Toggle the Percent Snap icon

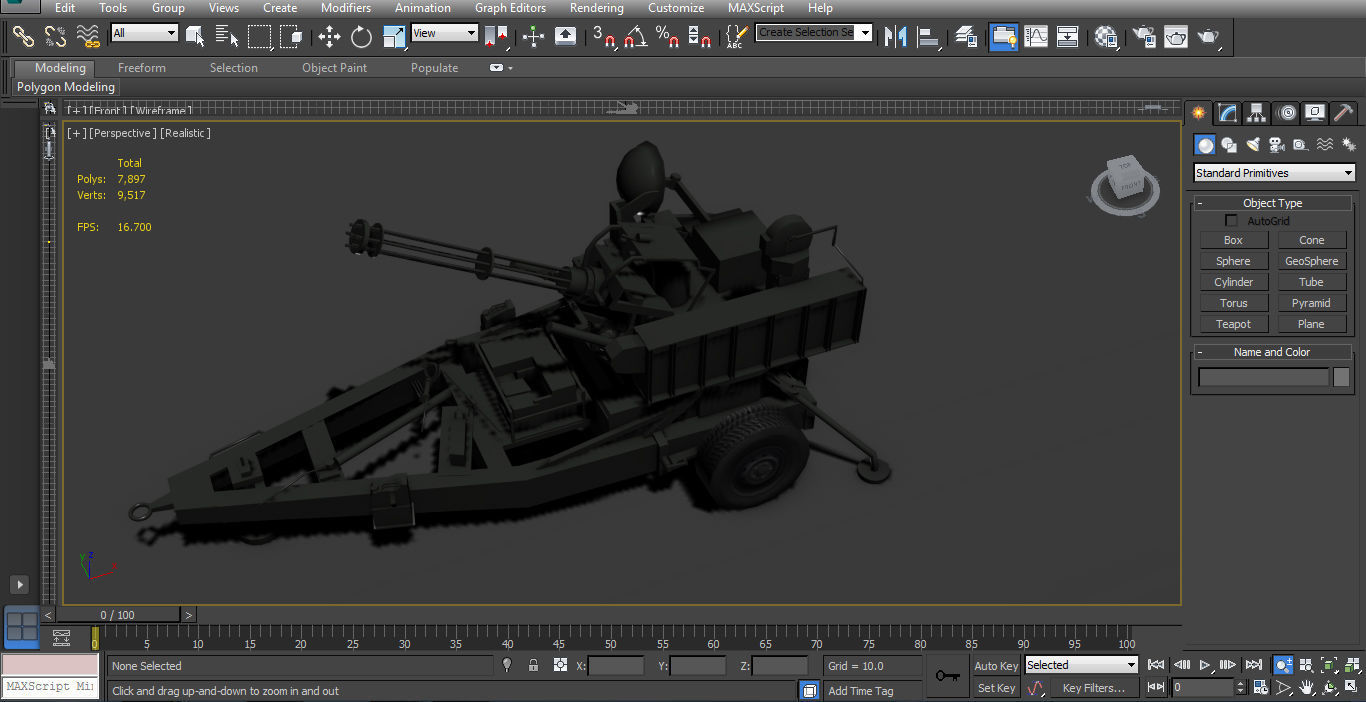[x=667, y=37]
